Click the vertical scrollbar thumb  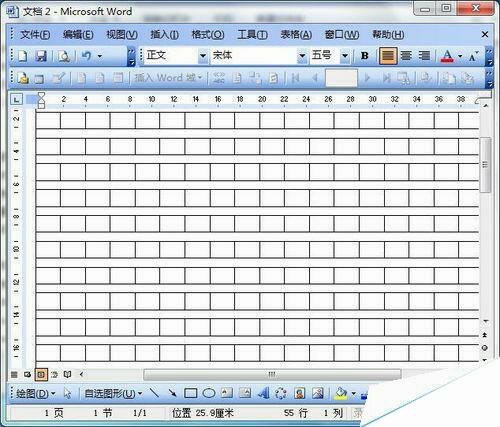click(x=485, y=165)
